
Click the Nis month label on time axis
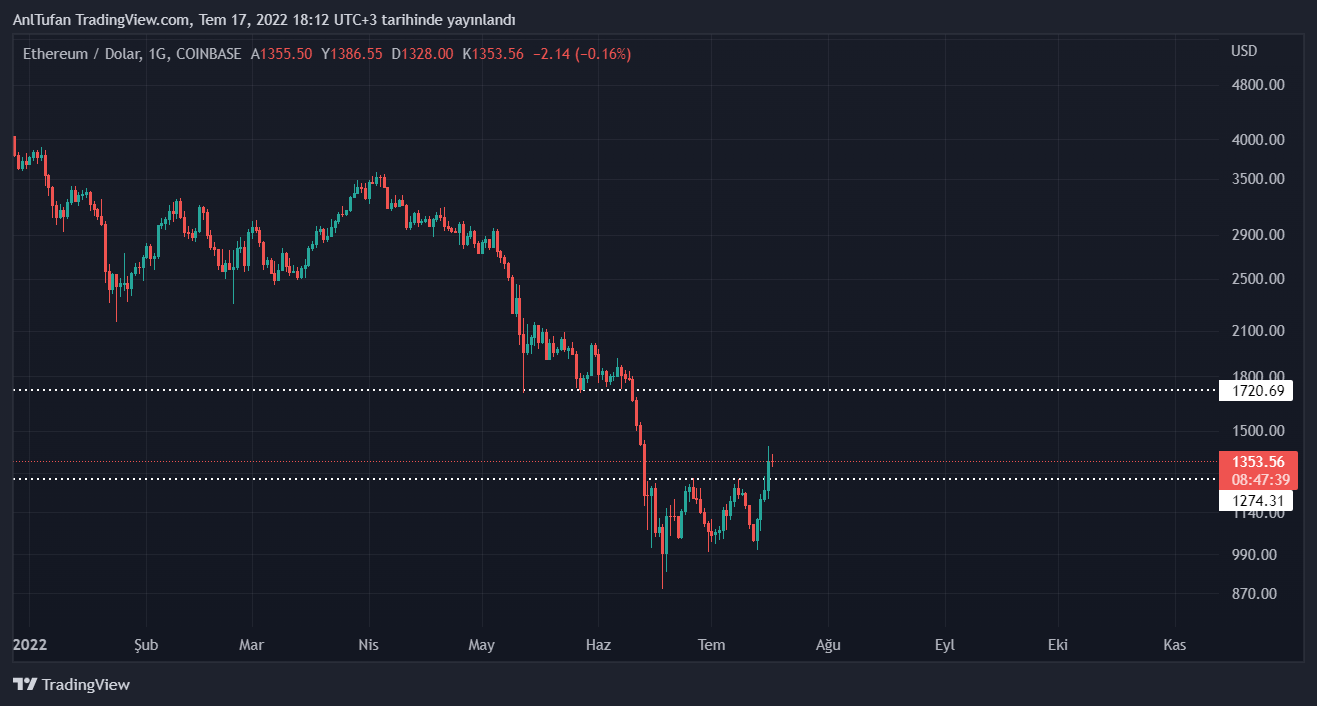[x=369, y=645]
